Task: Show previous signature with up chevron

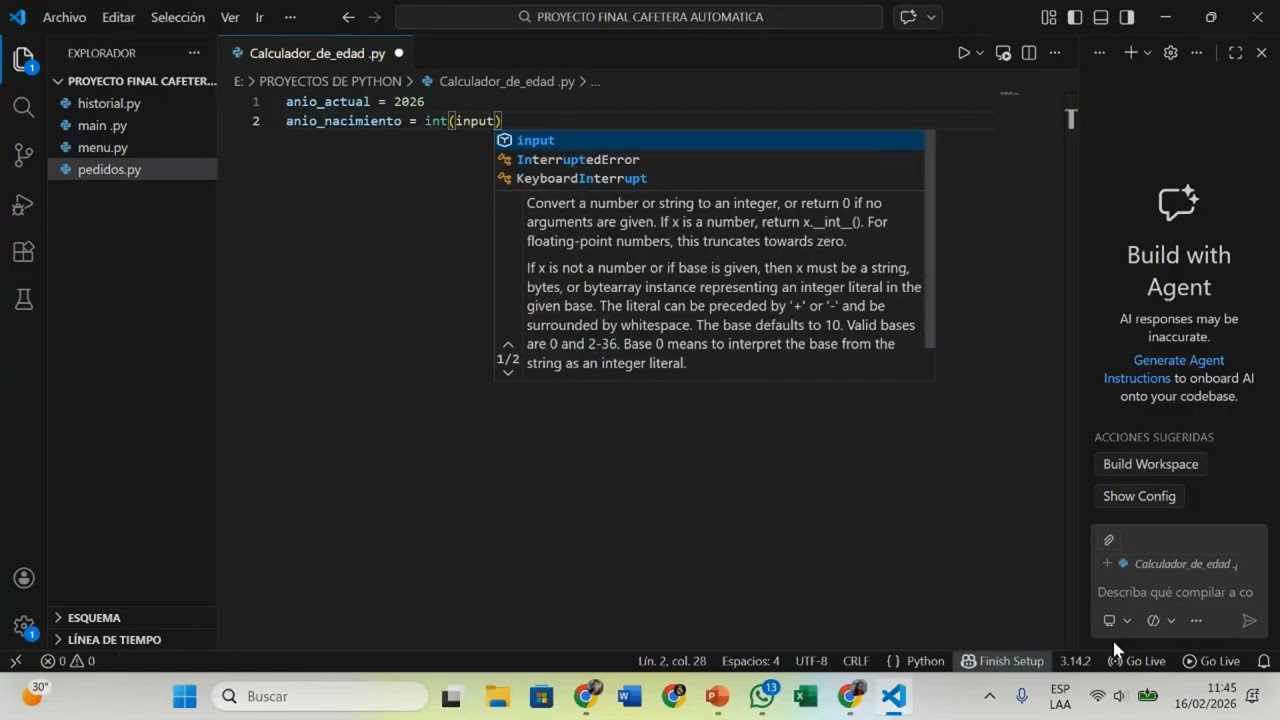Action: 508,344
